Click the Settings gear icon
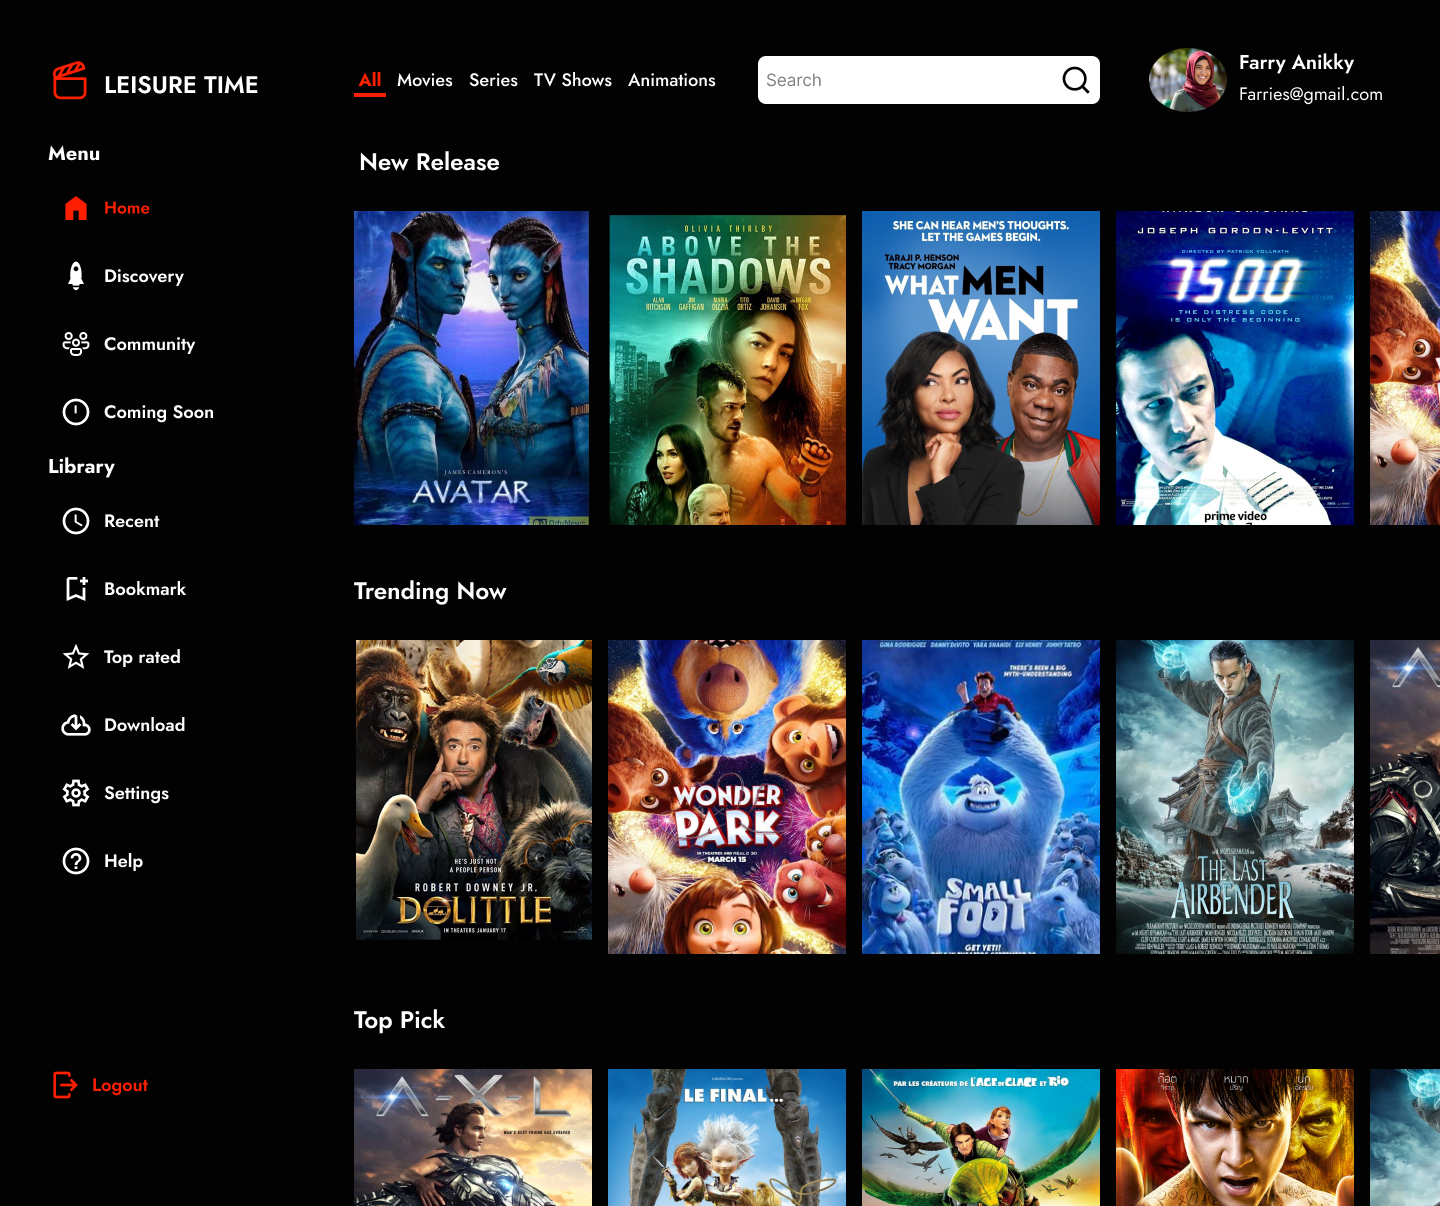This screenshot has height=1206, width=1440. [x=76, y=793]
